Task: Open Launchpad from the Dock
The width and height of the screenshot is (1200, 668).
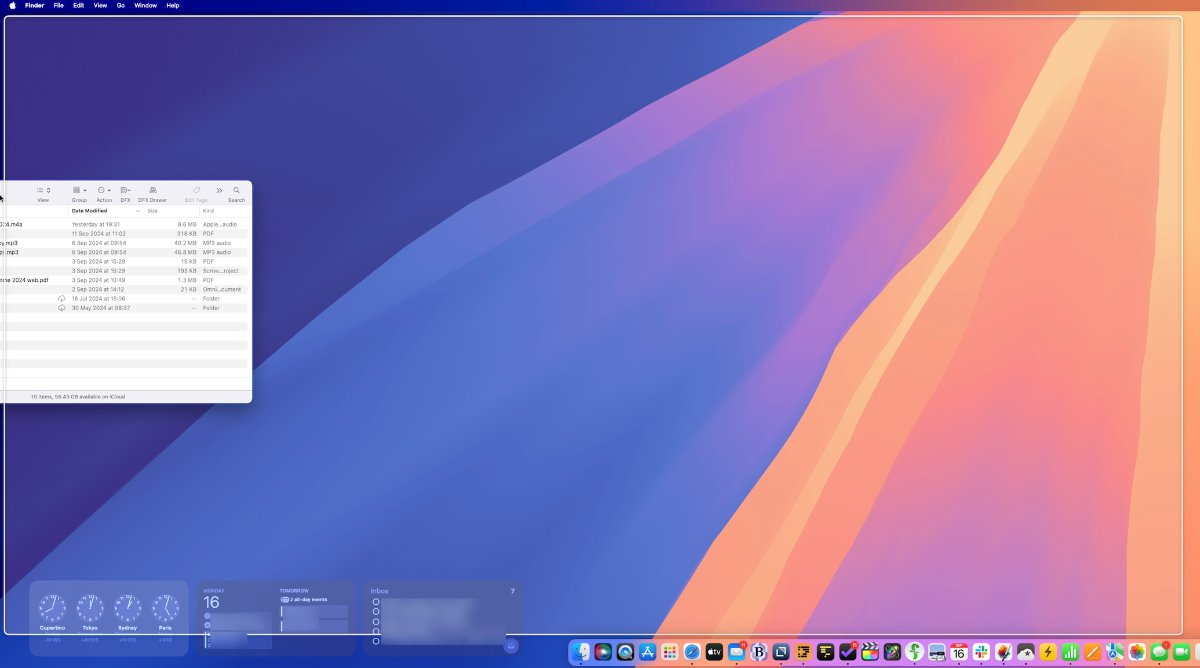Action: point(669,652)
